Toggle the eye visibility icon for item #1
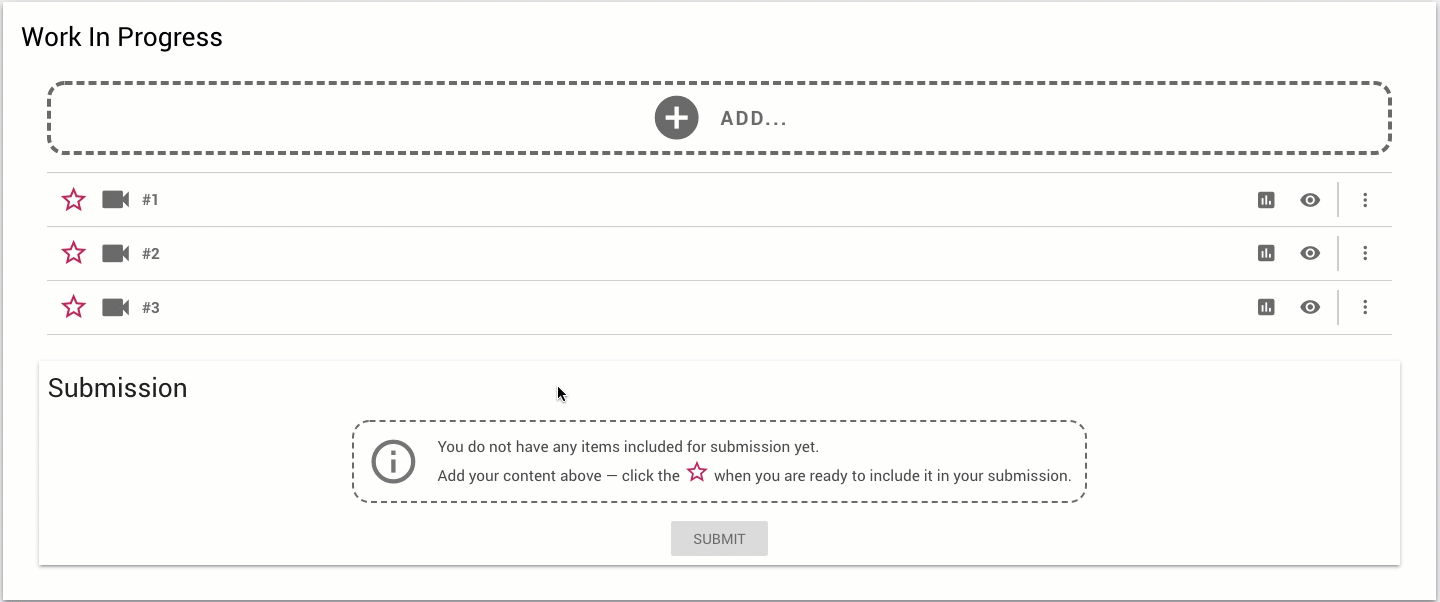 click(x=1310, y=200)
